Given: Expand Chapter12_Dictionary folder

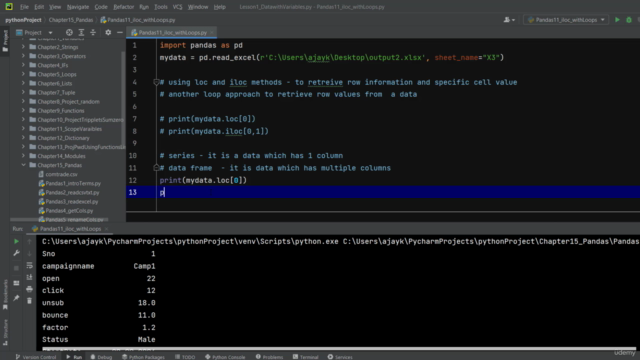Looking at the screenshot, I should [23, 138].
